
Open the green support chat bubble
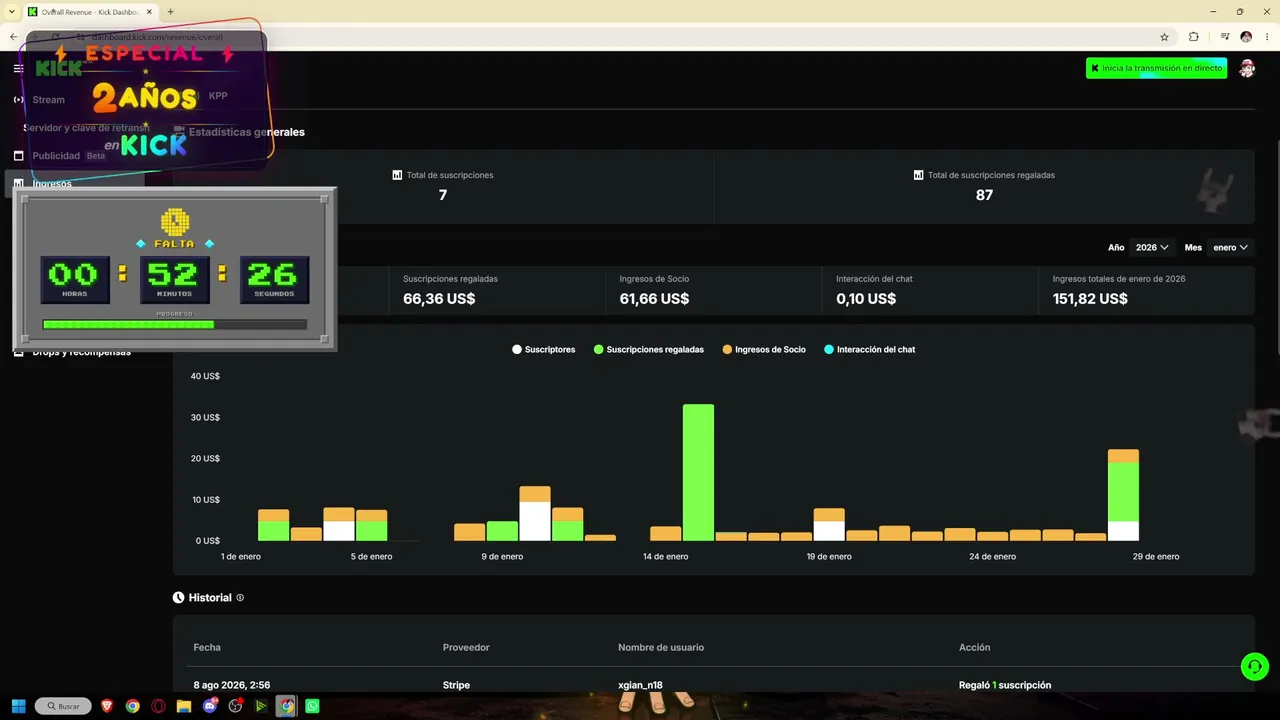coord(1254,666)
